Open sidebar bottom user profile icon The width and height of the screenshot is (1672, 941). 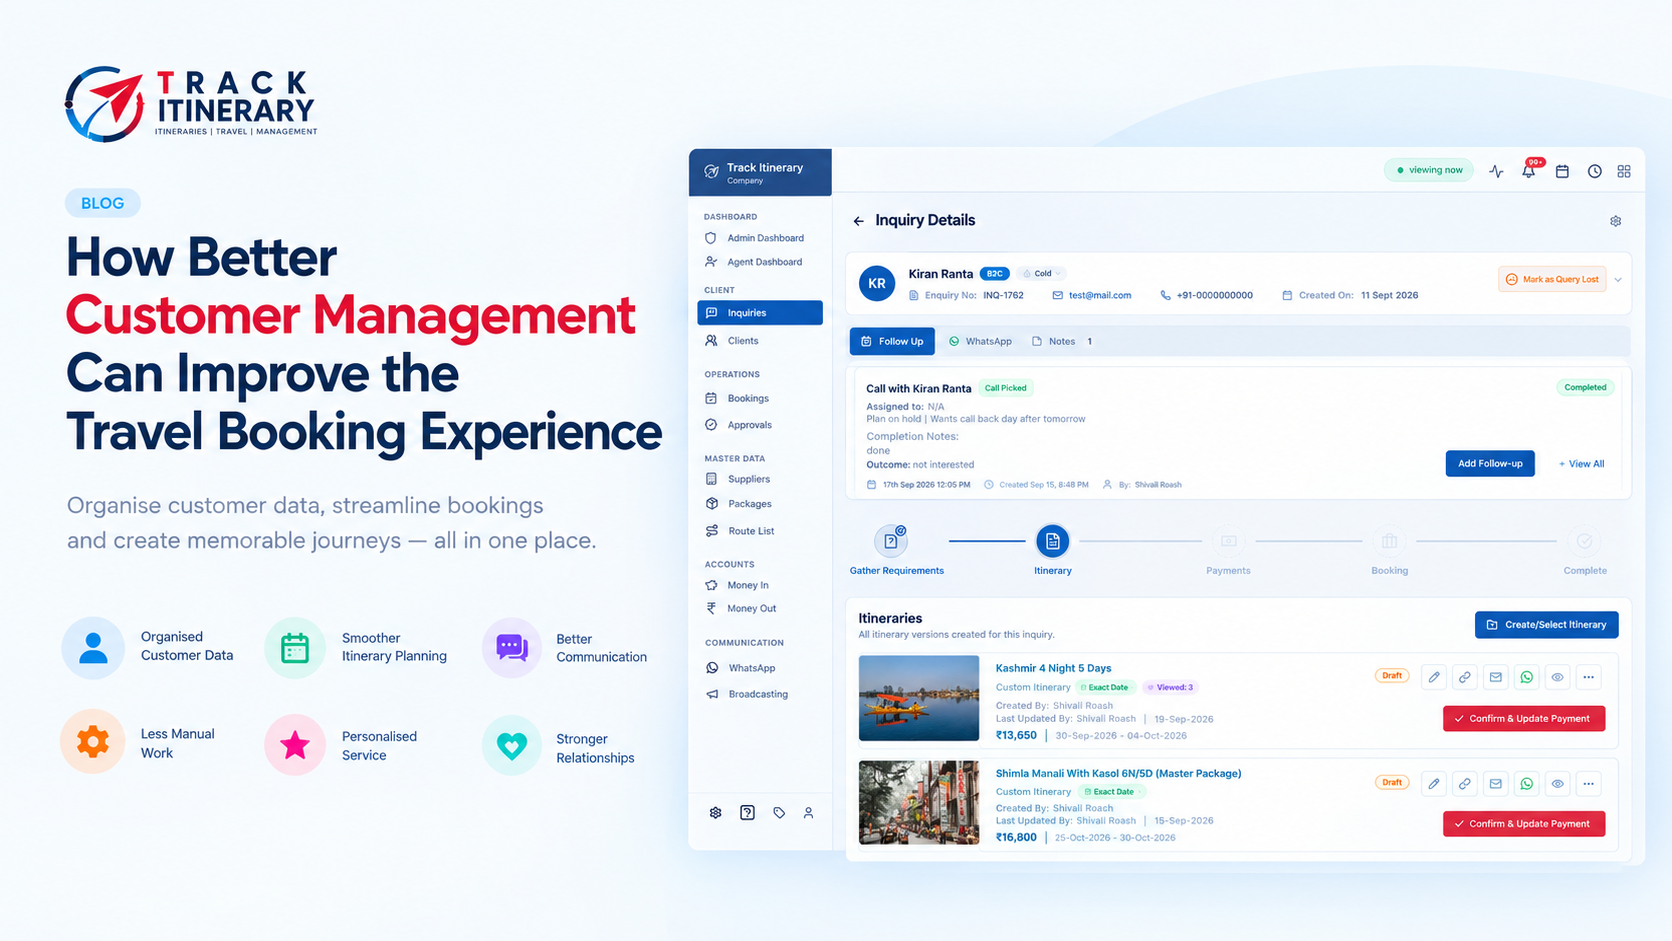coord(808,813)
